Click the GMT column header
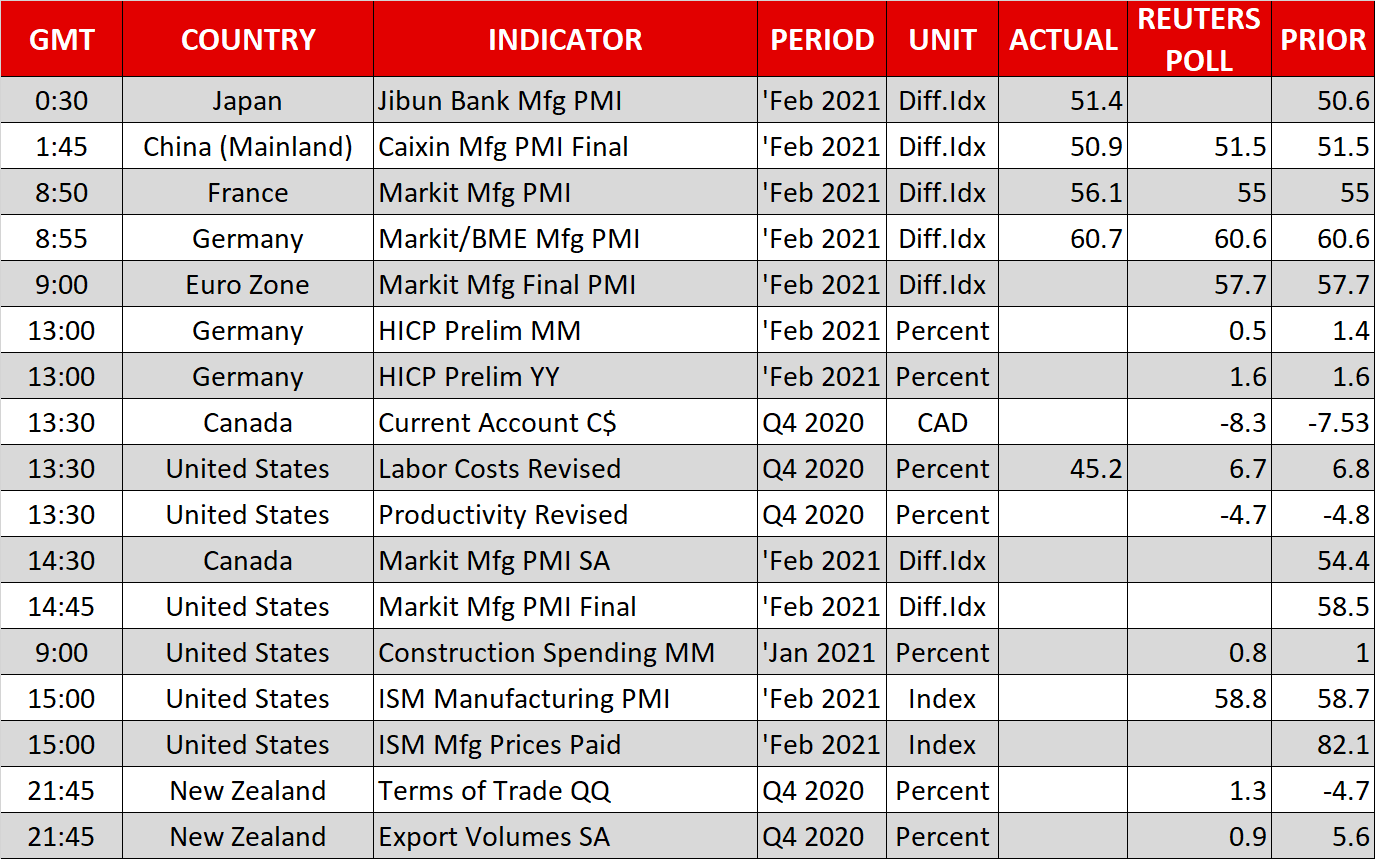This screenshot has width=1375, height=859. coord(61,40)
